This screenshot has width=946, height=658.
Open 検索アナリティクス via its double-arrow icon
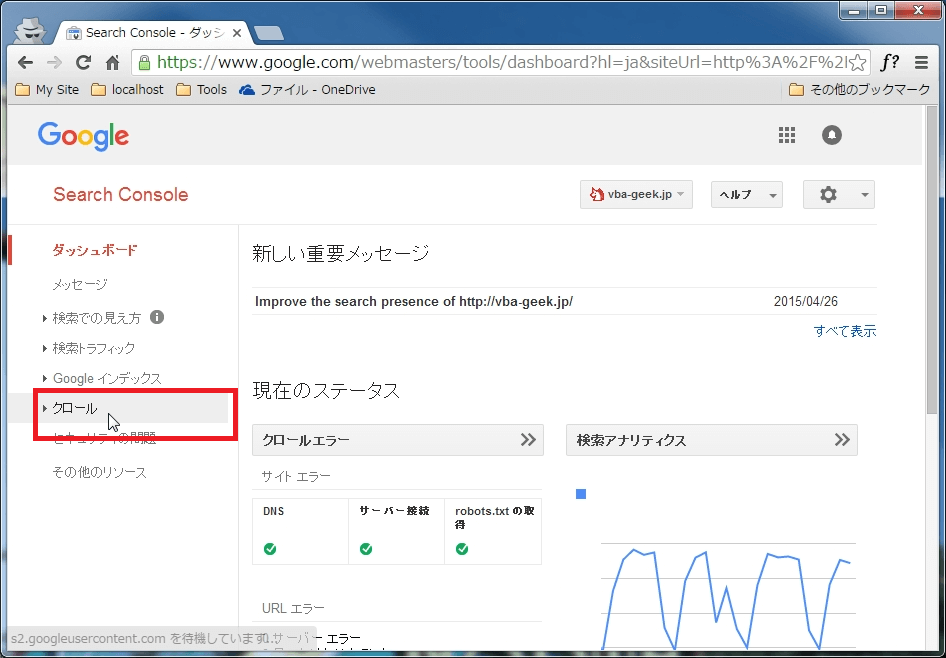point(843,440)
